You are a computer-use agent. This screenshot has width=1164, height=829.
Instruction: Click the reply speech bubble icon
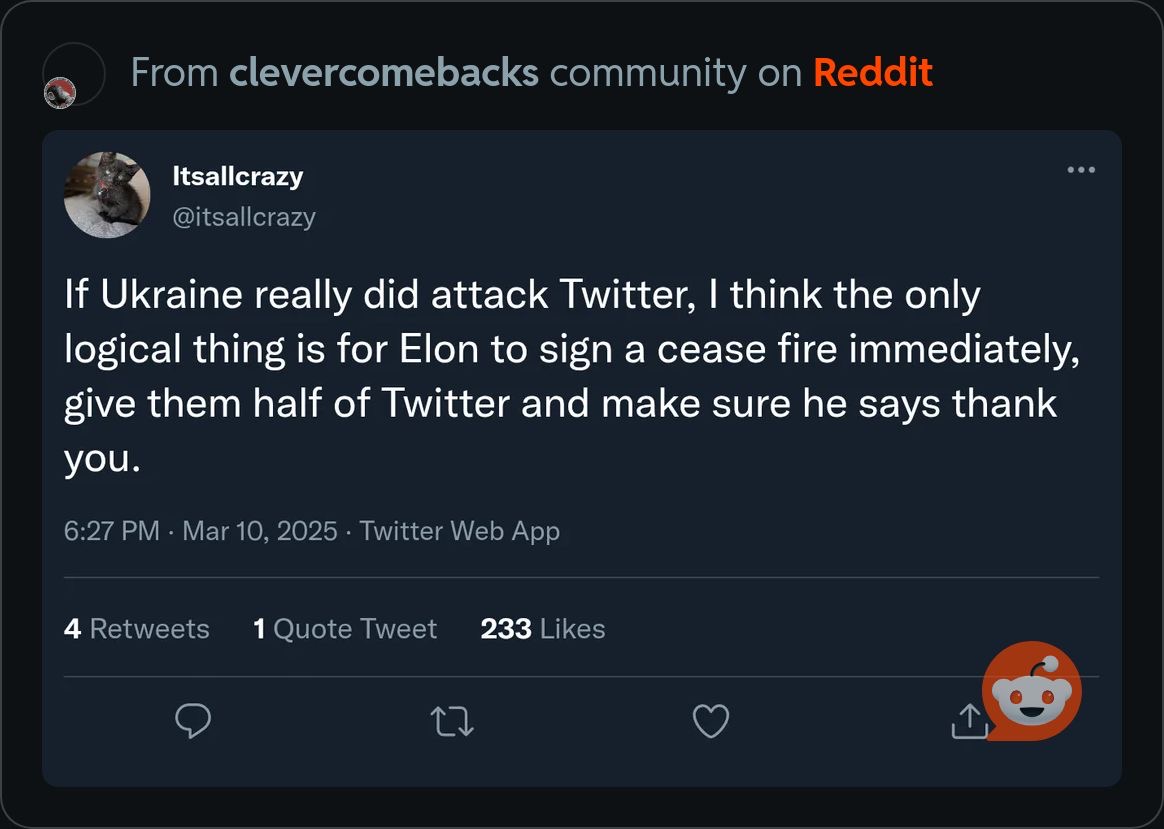click(x=193, y=720)
